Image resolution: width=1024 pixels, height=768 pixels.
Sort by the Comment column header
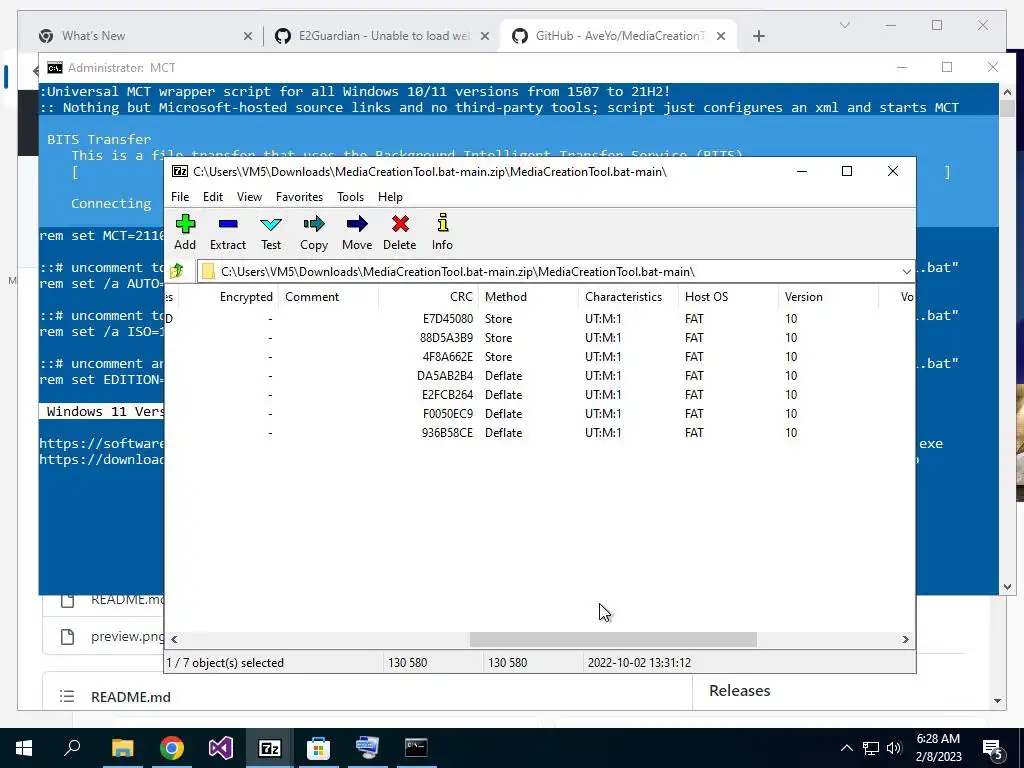[328, 296]
